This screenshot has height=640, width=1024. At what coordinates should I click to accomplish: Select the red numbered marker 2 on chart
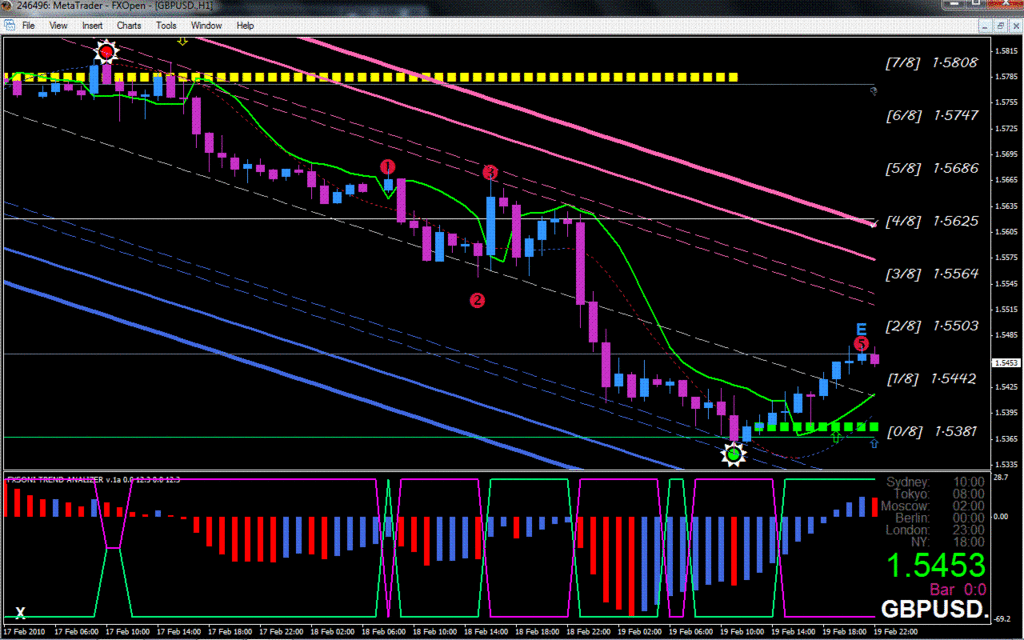[477, 299]
